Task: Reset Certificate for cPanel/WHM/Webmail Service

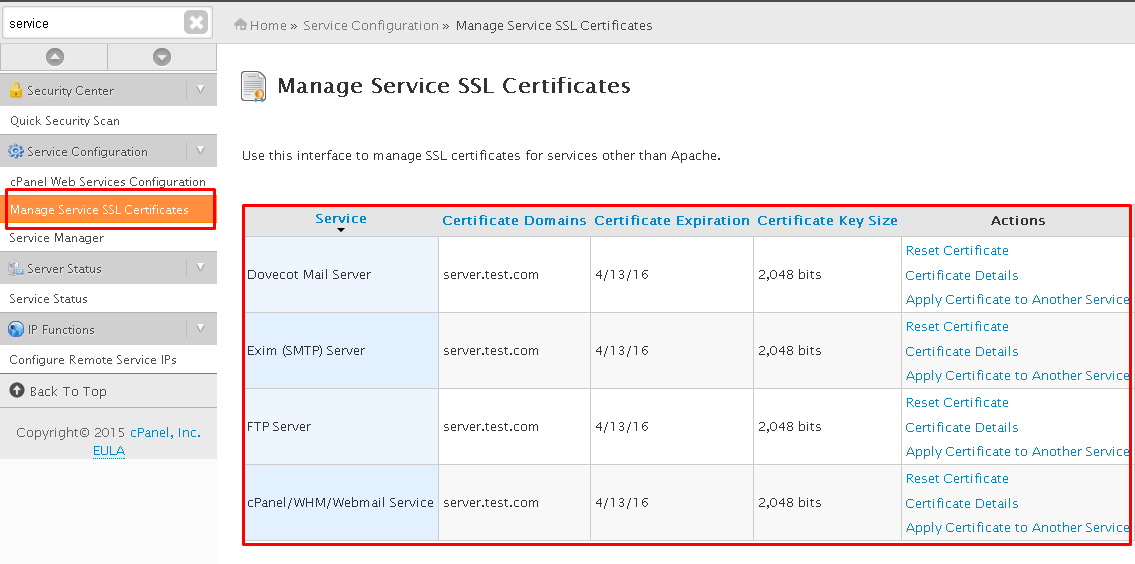Action: click(x=957, y=479)
